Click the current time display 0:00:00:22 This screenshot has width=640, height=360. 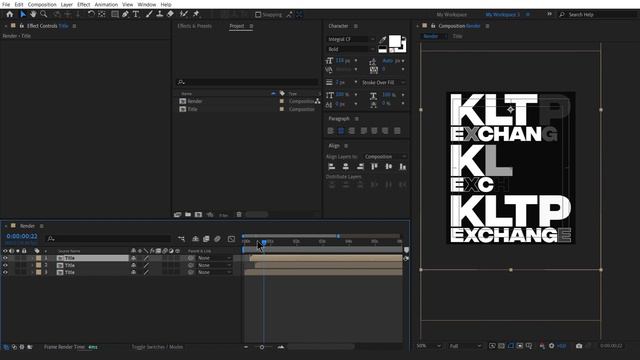pyautogui.click(x=22, y=236)
